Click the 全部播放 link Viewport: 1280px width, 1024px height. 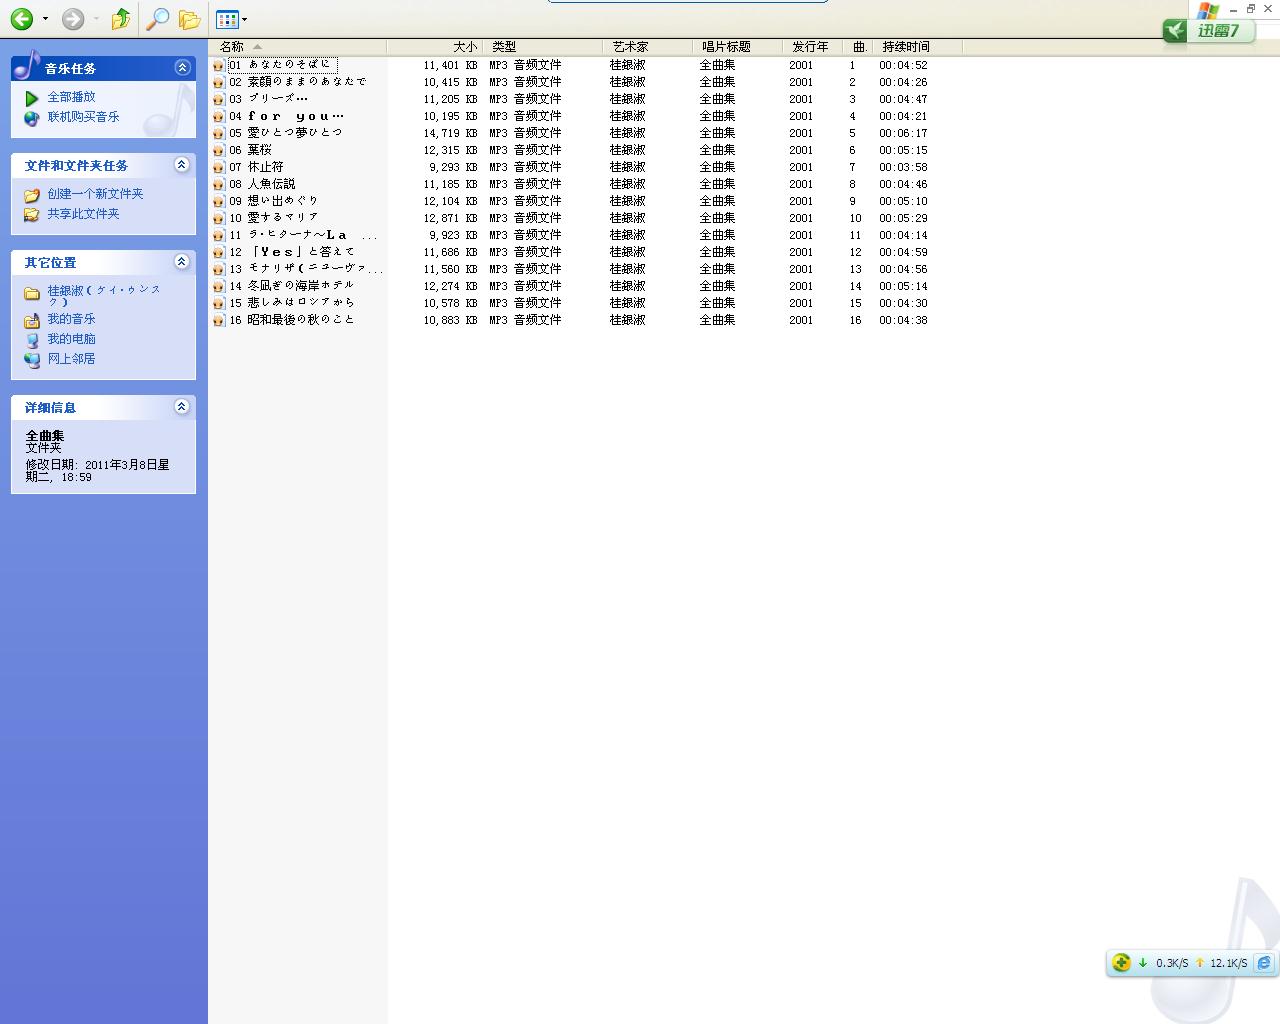[71, 97]
